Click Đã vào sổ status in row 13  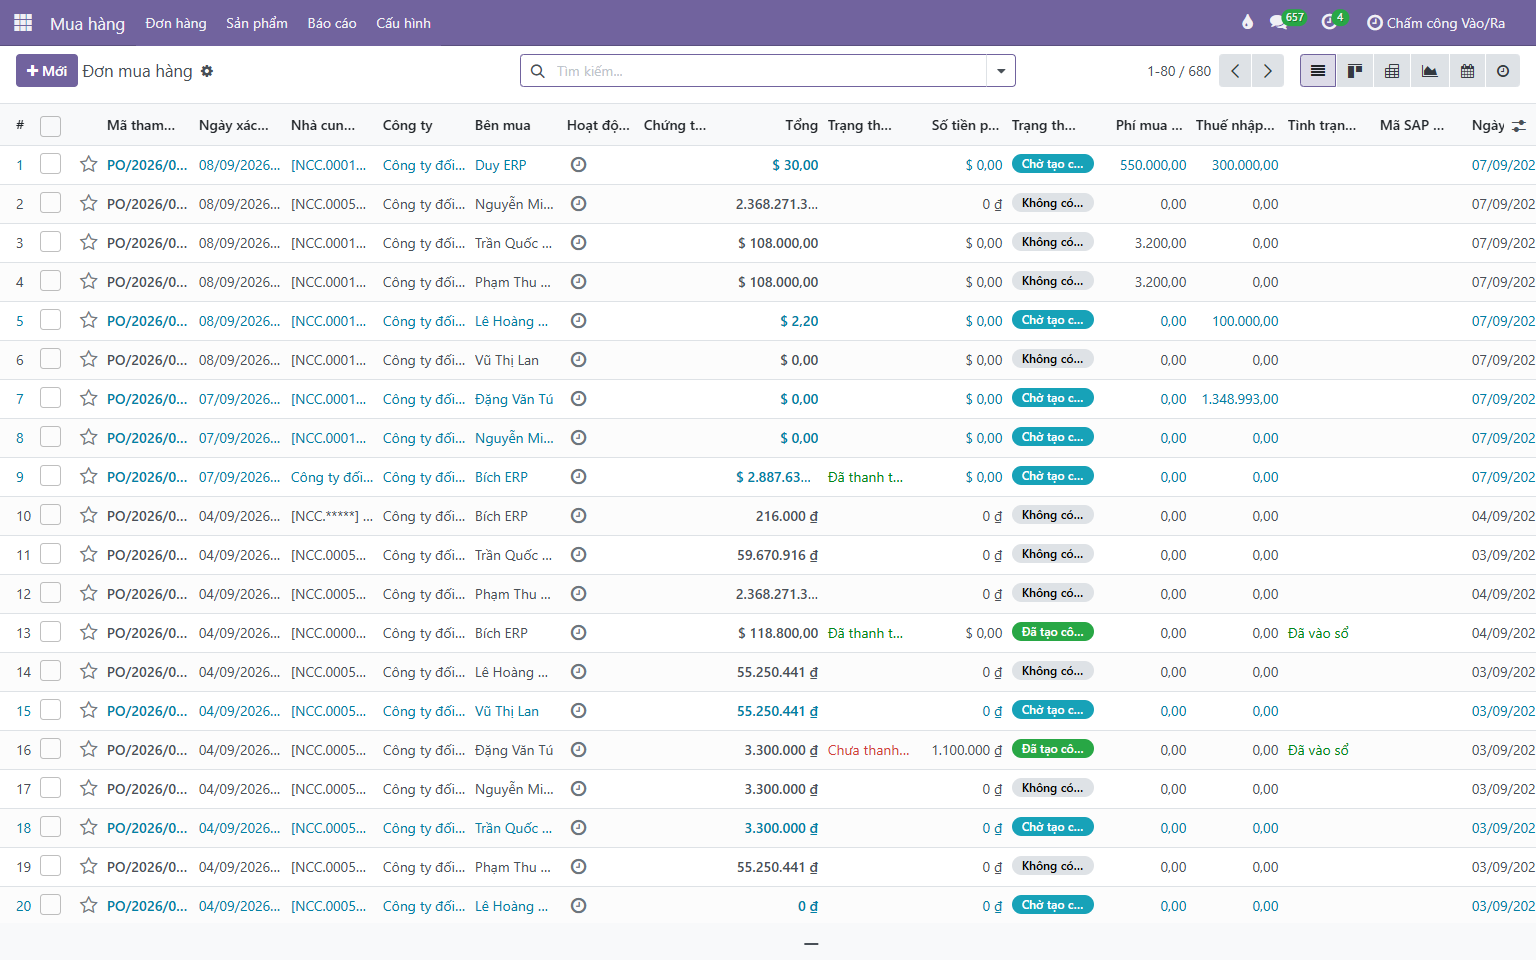click(1318, 633)
